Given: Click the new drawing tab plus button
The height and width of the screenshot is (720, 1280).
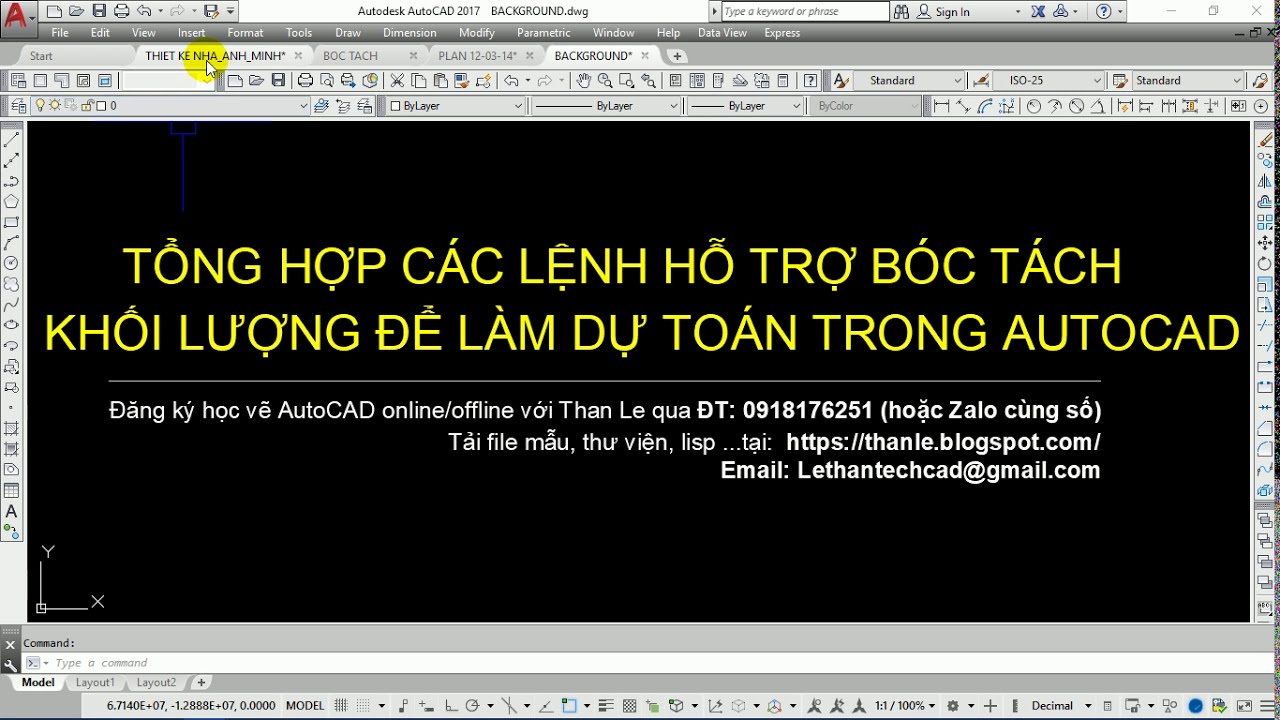Looking at the screenshot, I should (677, 56).
